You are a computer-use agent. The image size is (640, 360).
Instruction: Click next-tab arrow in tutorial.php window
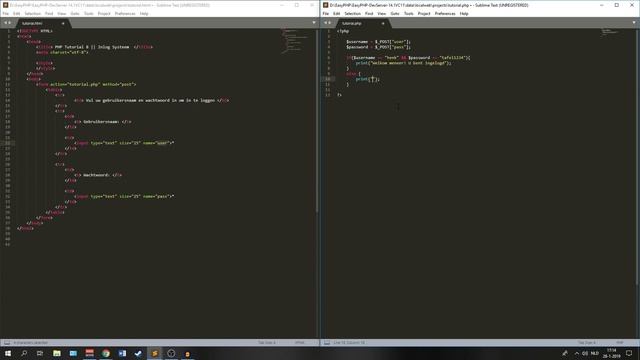click(330, 23)
